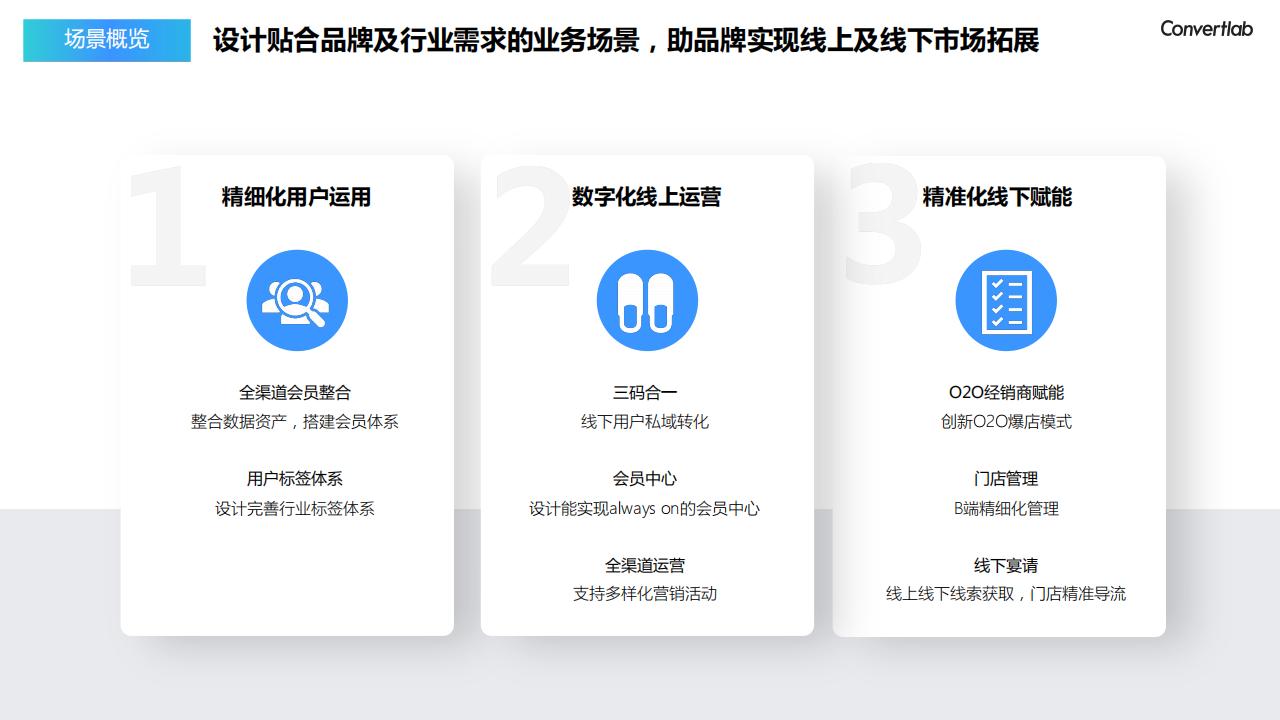Click the user search icon under 精细化用户运用
This screenshot has width=1280, height=720.
pos(297,300)
